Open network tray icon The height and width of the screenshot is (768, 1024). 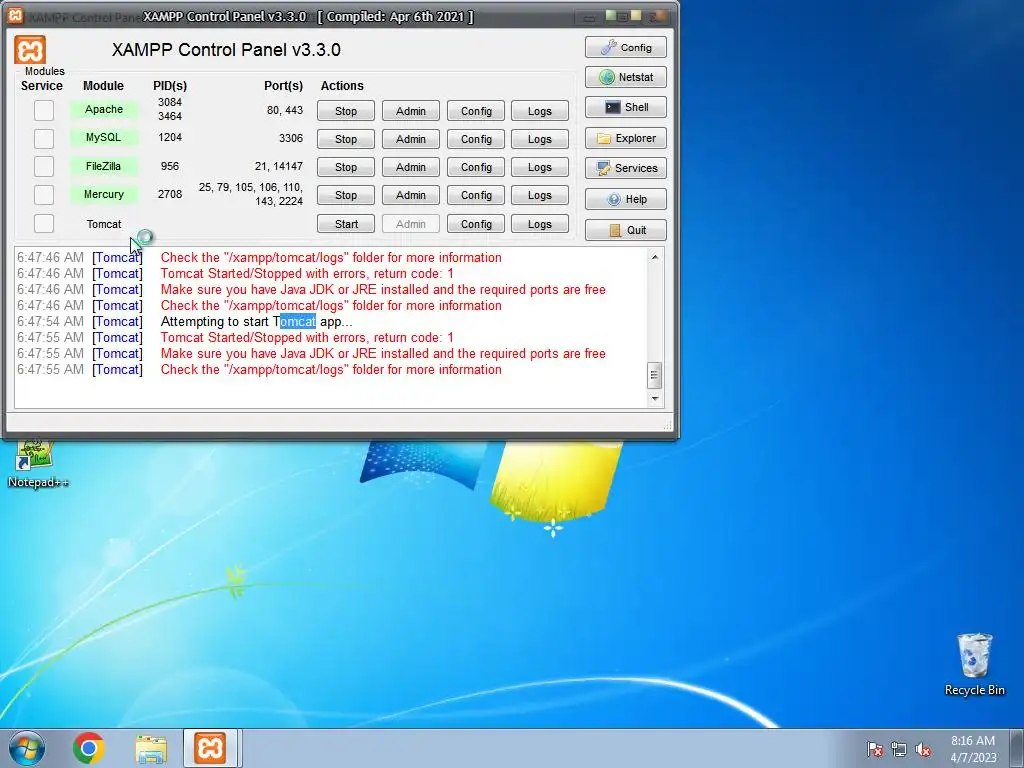899,749
